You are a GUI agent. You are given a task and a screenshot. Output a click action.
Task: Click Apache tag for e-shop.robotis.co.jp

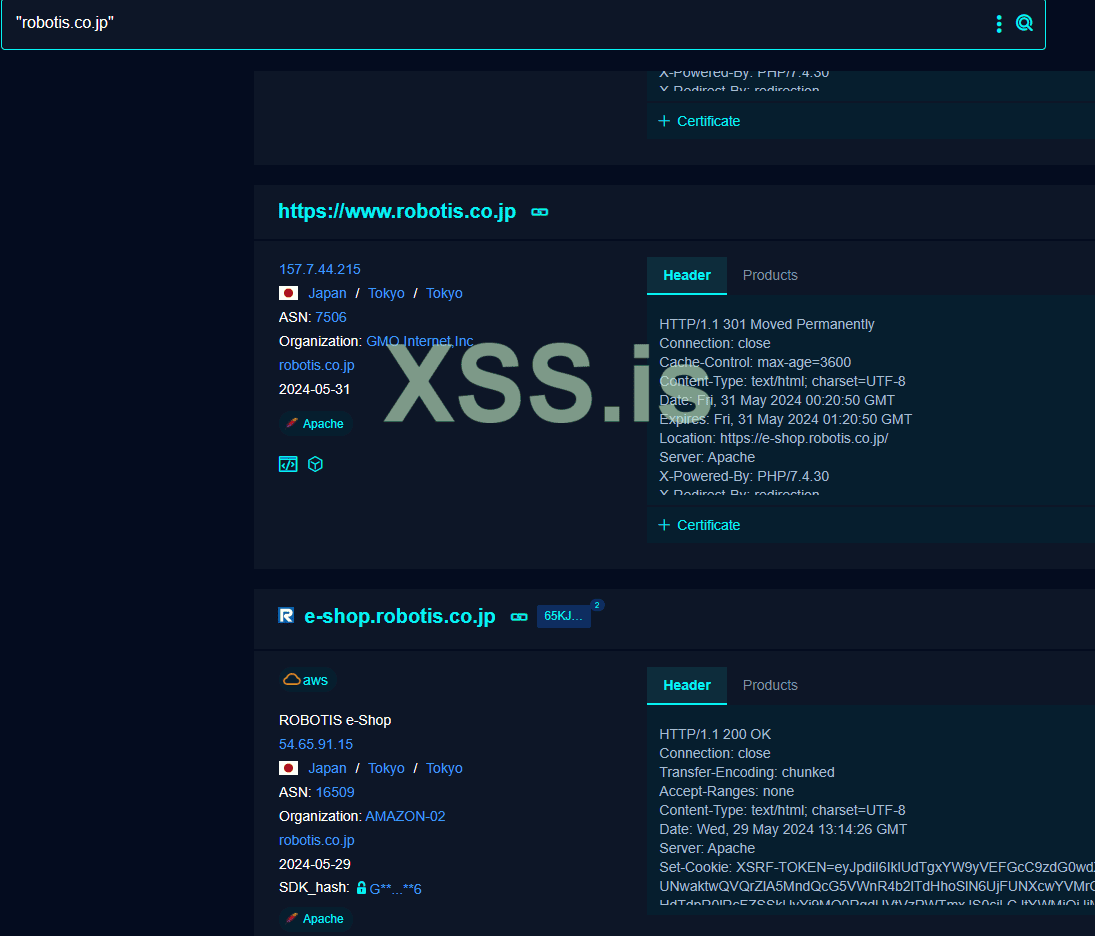coord(316,919)
